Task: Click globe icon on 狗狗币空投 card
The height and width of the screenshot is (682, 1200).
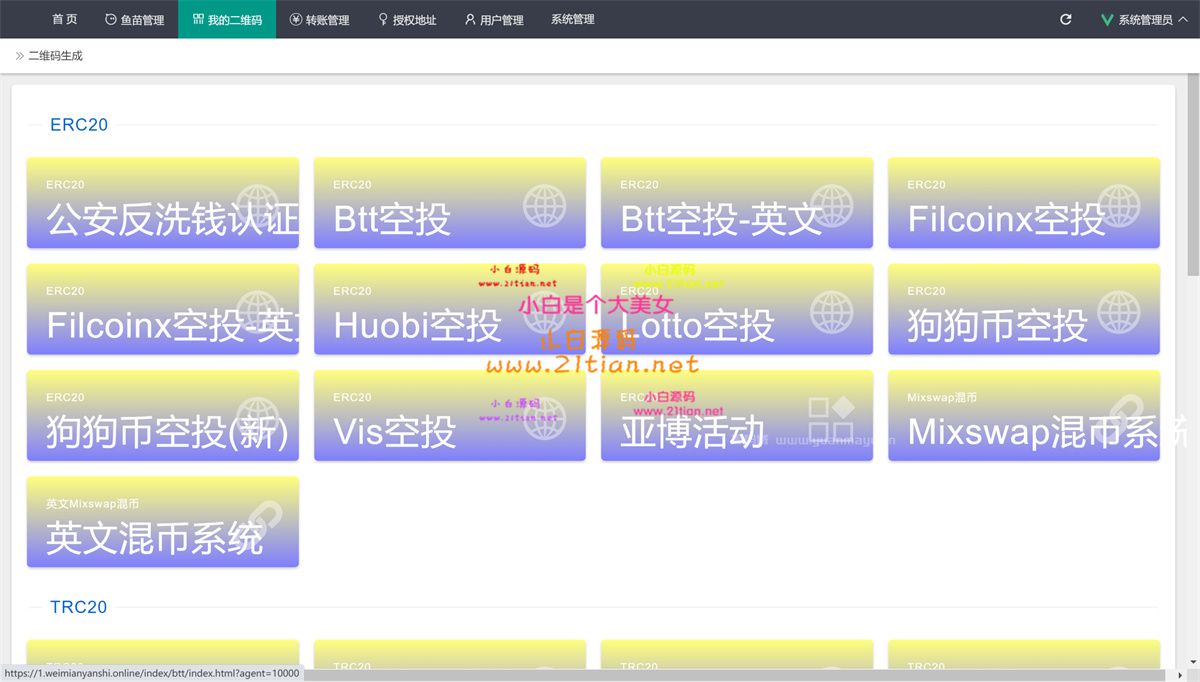Action: (x=1119, y=310)
